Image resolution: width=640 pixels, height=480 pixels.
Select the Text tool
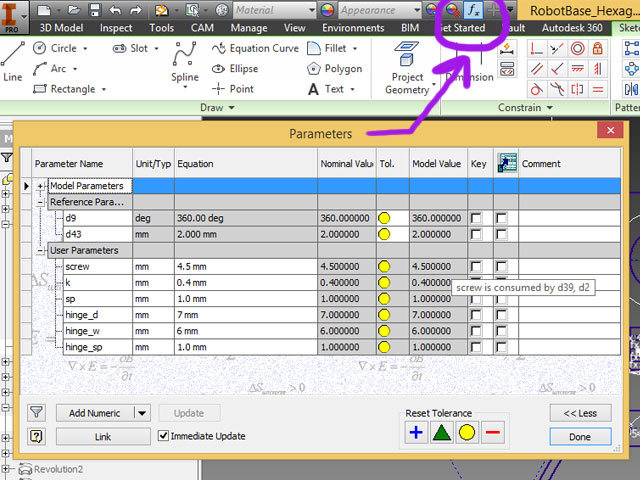[326, 89]
